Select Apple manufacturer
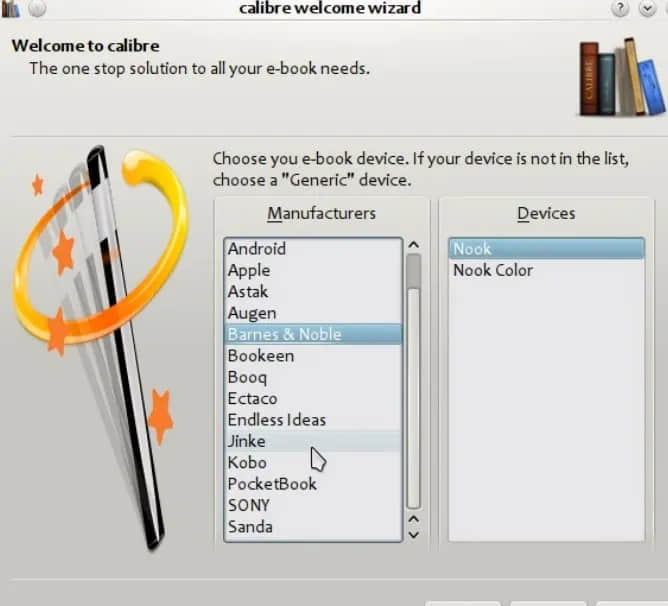 (313, 270)
